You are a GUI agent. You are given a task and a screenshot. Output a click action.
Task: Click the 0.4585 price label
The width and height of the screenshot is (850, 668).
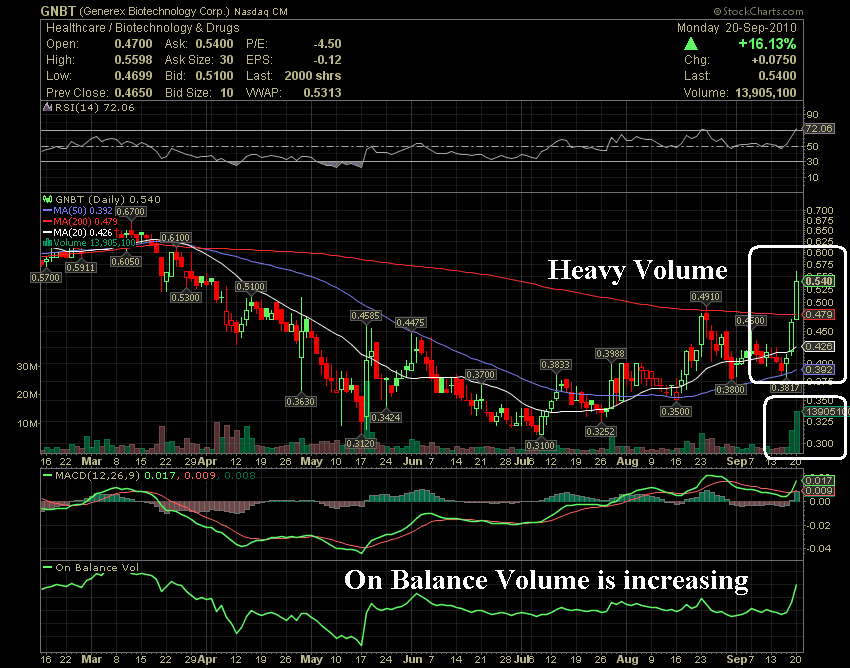click(x=365, y=315)
